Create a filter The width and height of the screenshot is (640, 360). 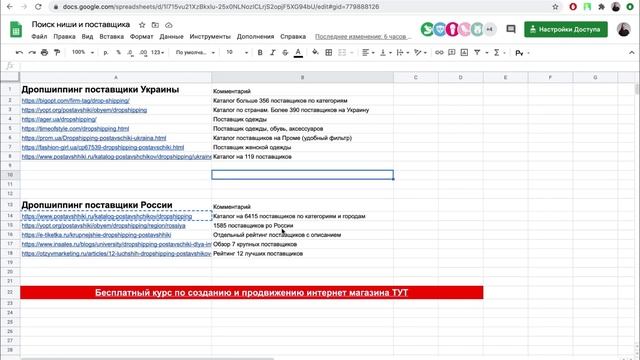[477, 53]
